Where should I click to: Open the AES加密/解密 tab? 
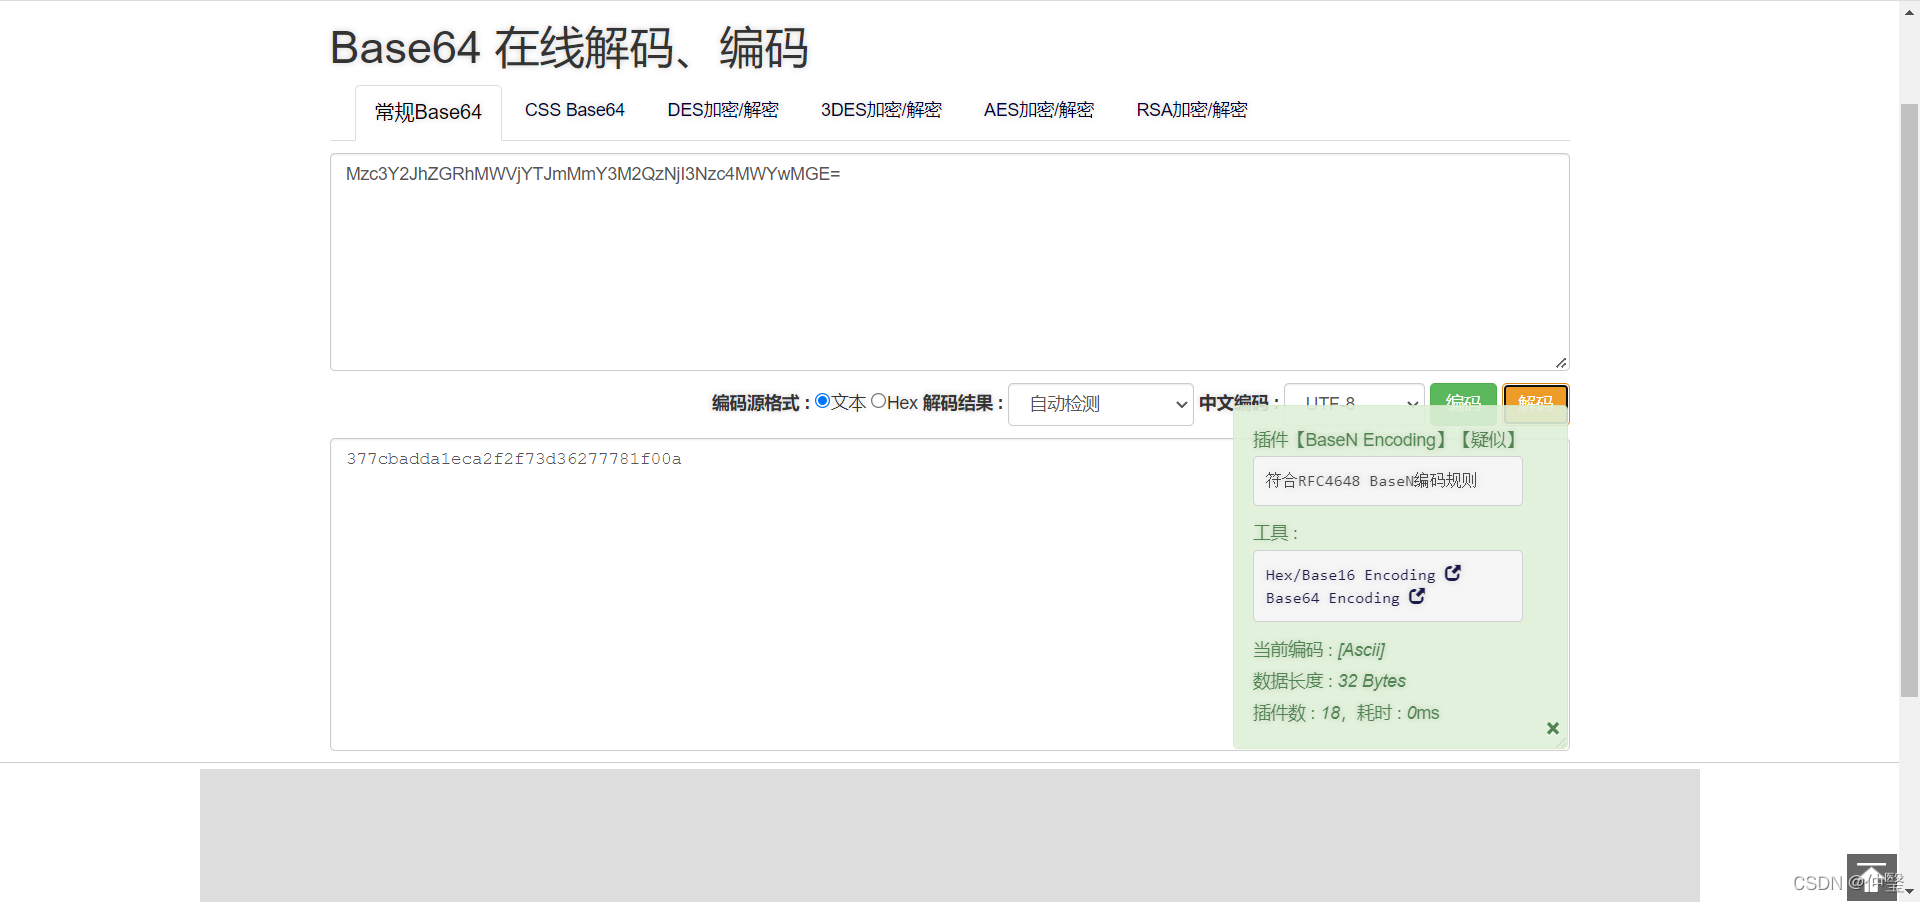tap(1038, 110)
